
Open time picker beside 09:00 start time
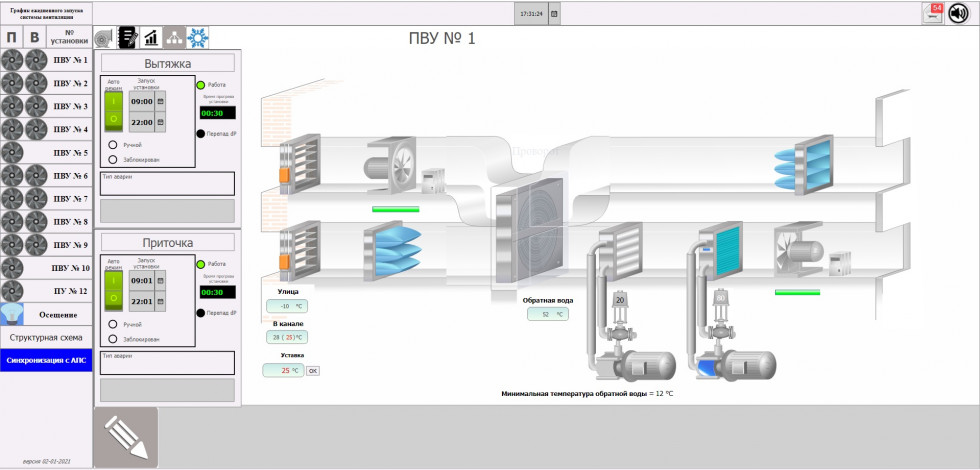[160, 101]
